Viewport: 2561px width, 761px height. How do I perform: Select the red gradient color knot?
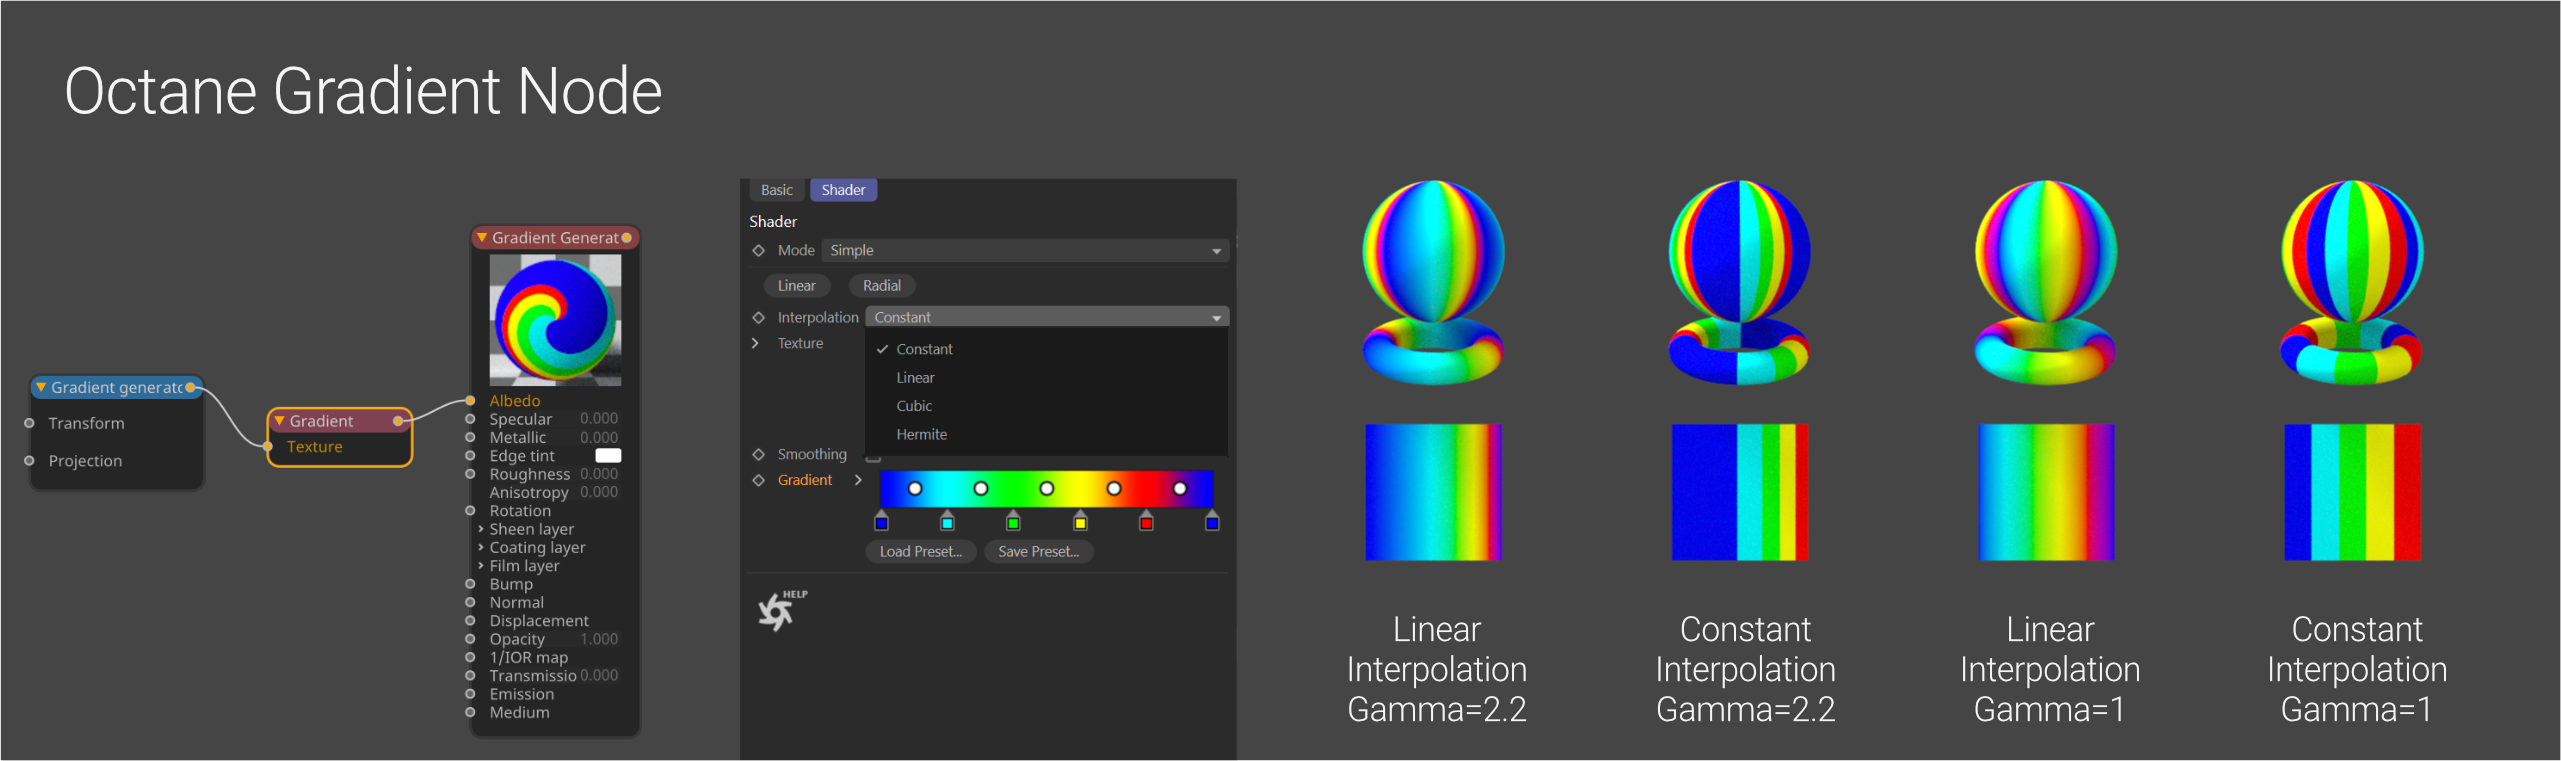pyautogui.click(x=1146, y=522)
